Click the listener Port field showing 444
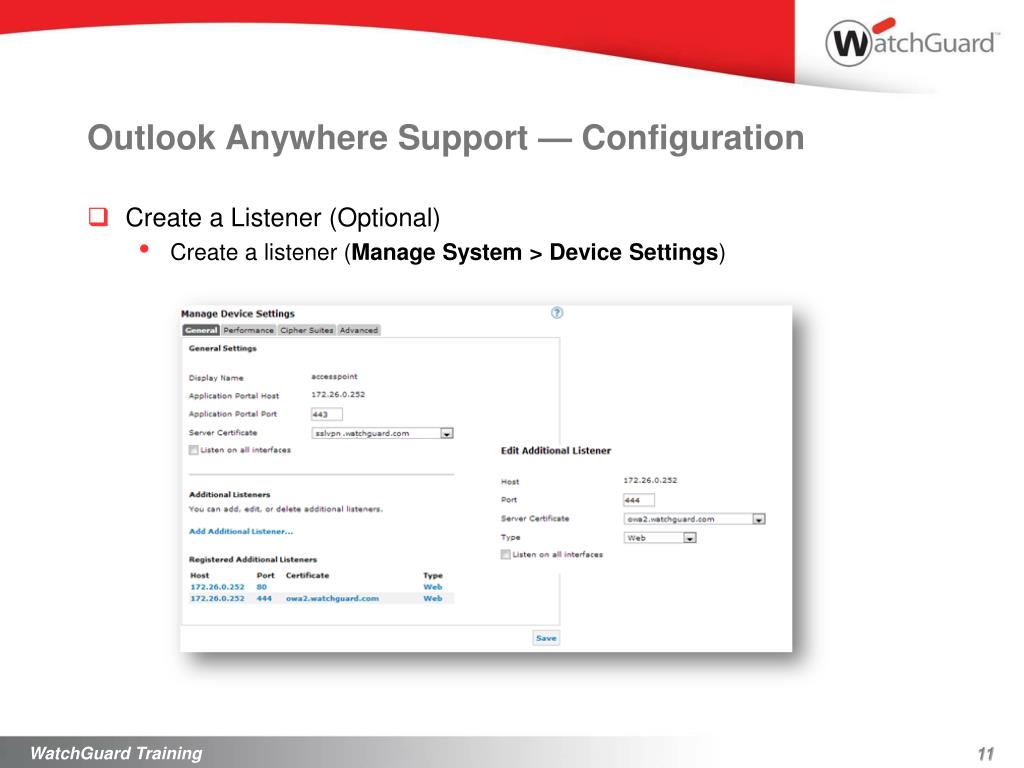 [639, 500]
